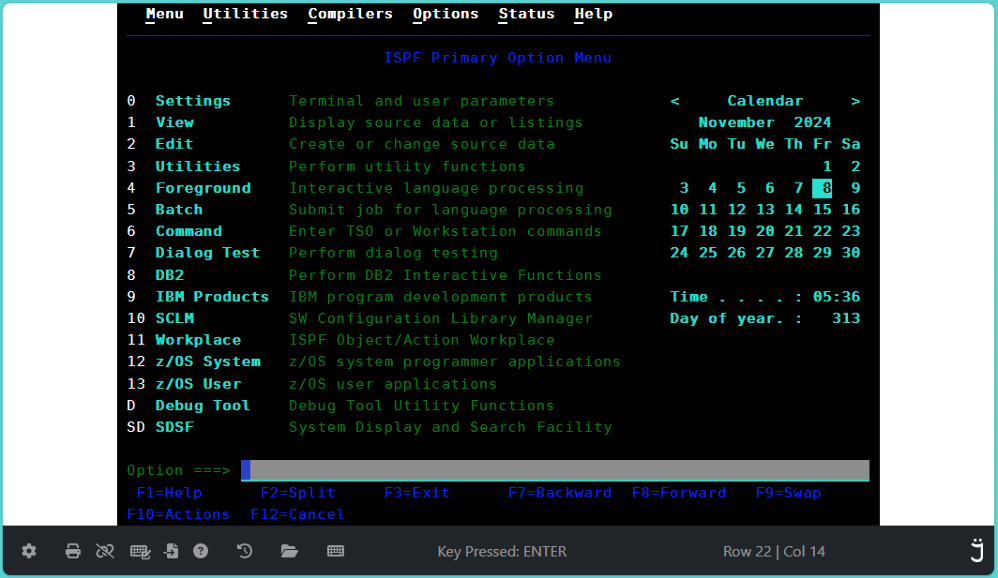Click the Time 05:36 value
This screenshot has height=578, width=998.
tap(836, 297)
